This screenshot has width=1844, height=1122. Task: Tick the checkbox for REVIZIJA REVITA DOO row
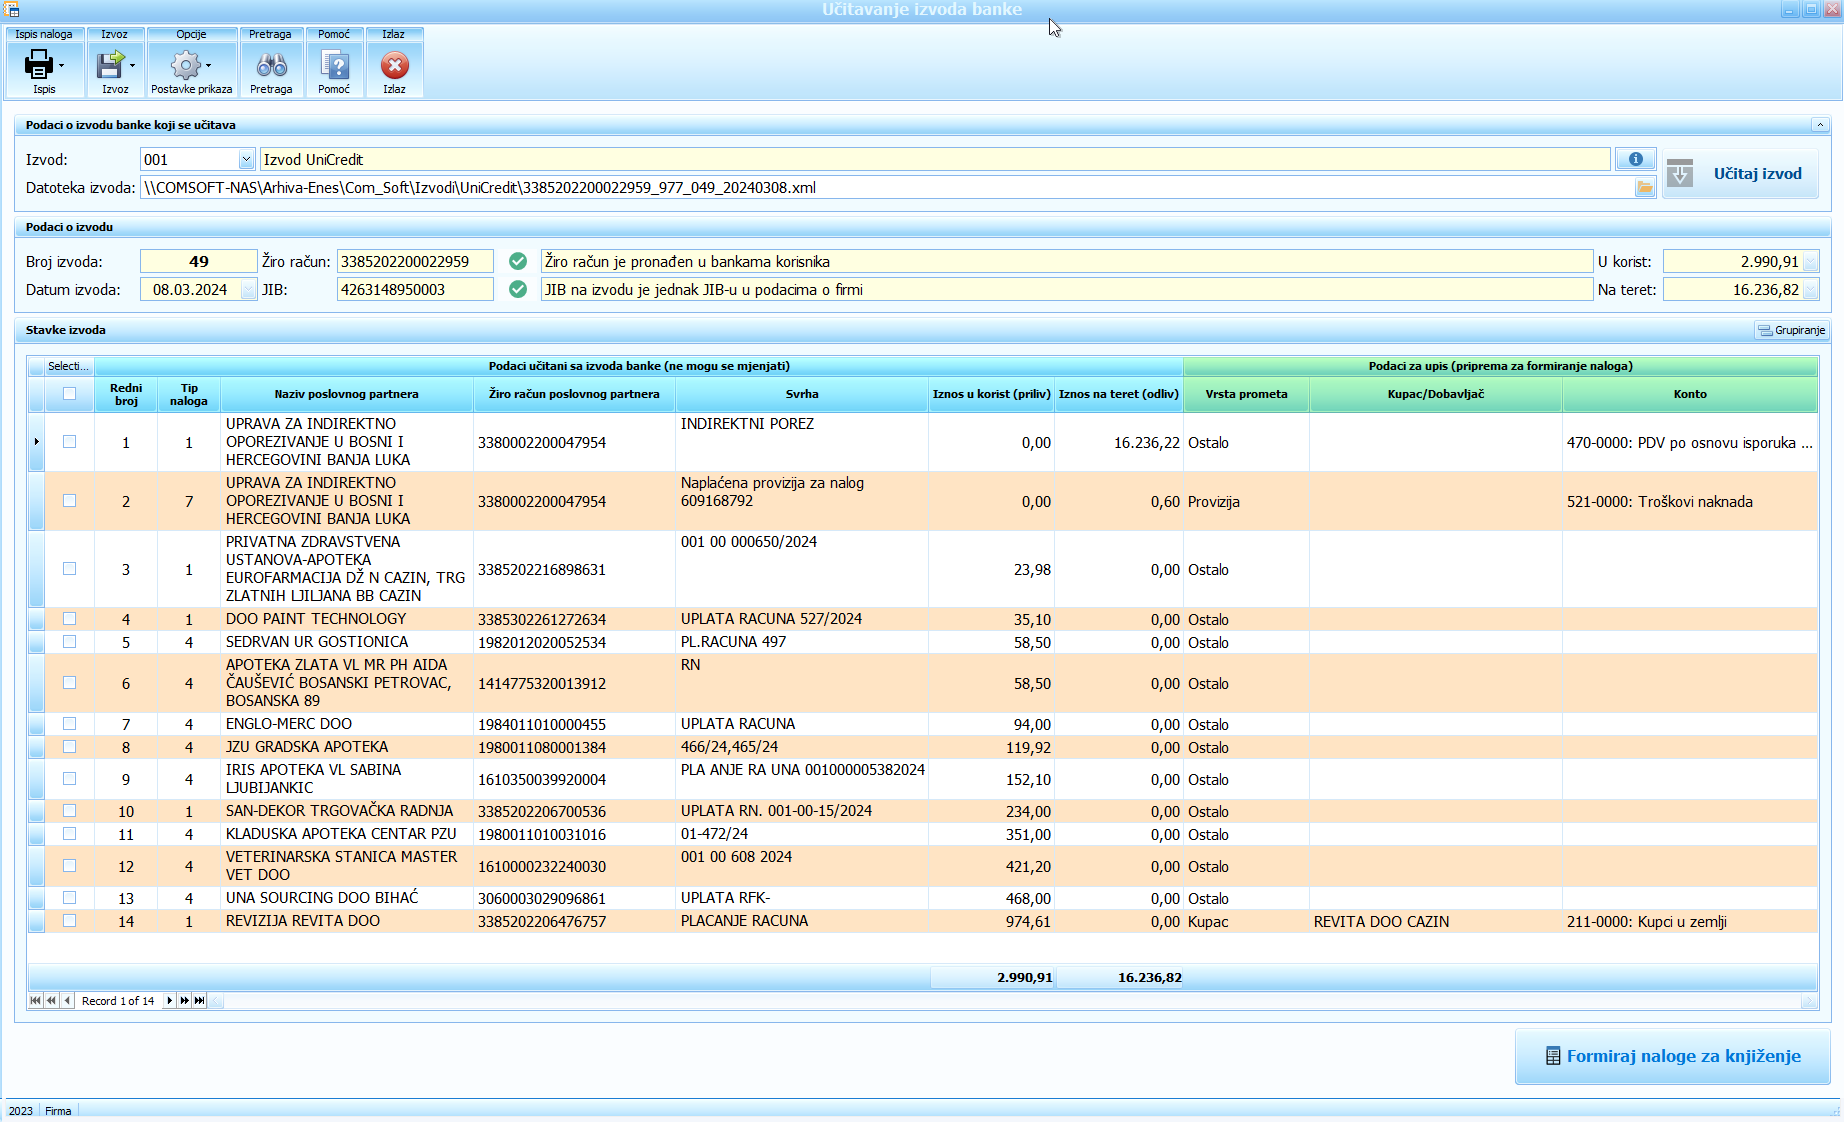pos(69,921)
